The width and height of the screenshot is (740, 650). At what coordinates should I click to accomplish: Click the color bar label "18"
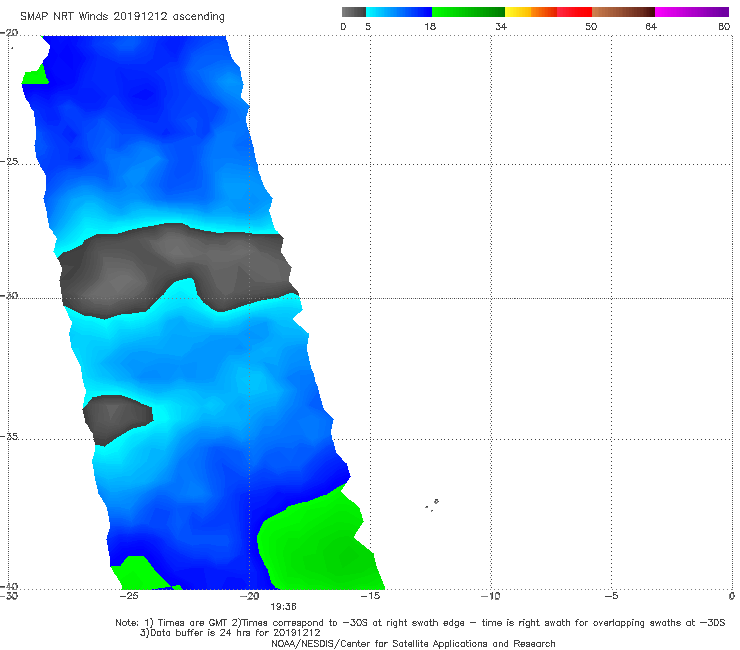[430, 26]
